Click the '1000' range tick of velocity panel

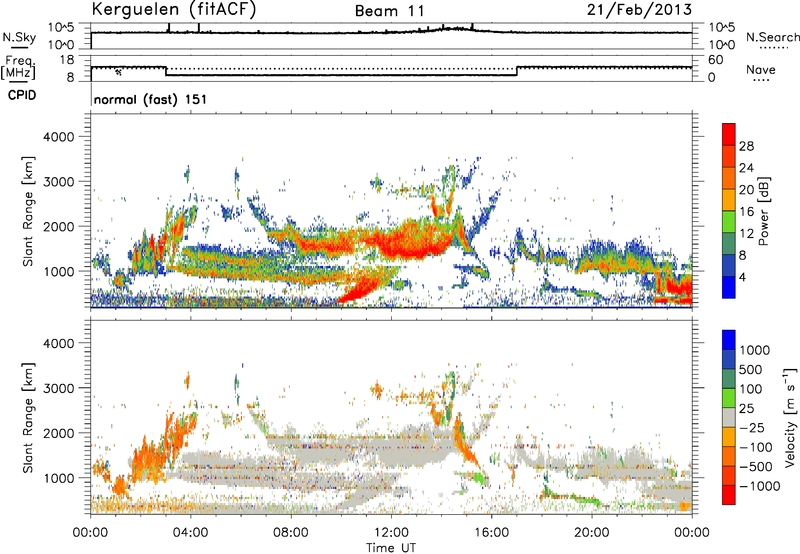coord(59,477)
